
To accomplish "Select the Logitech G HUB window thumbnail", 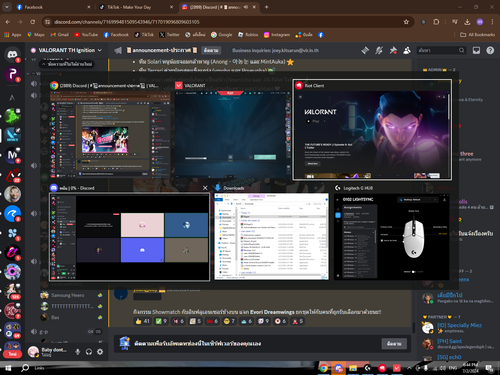I will [x=392, y=232].
